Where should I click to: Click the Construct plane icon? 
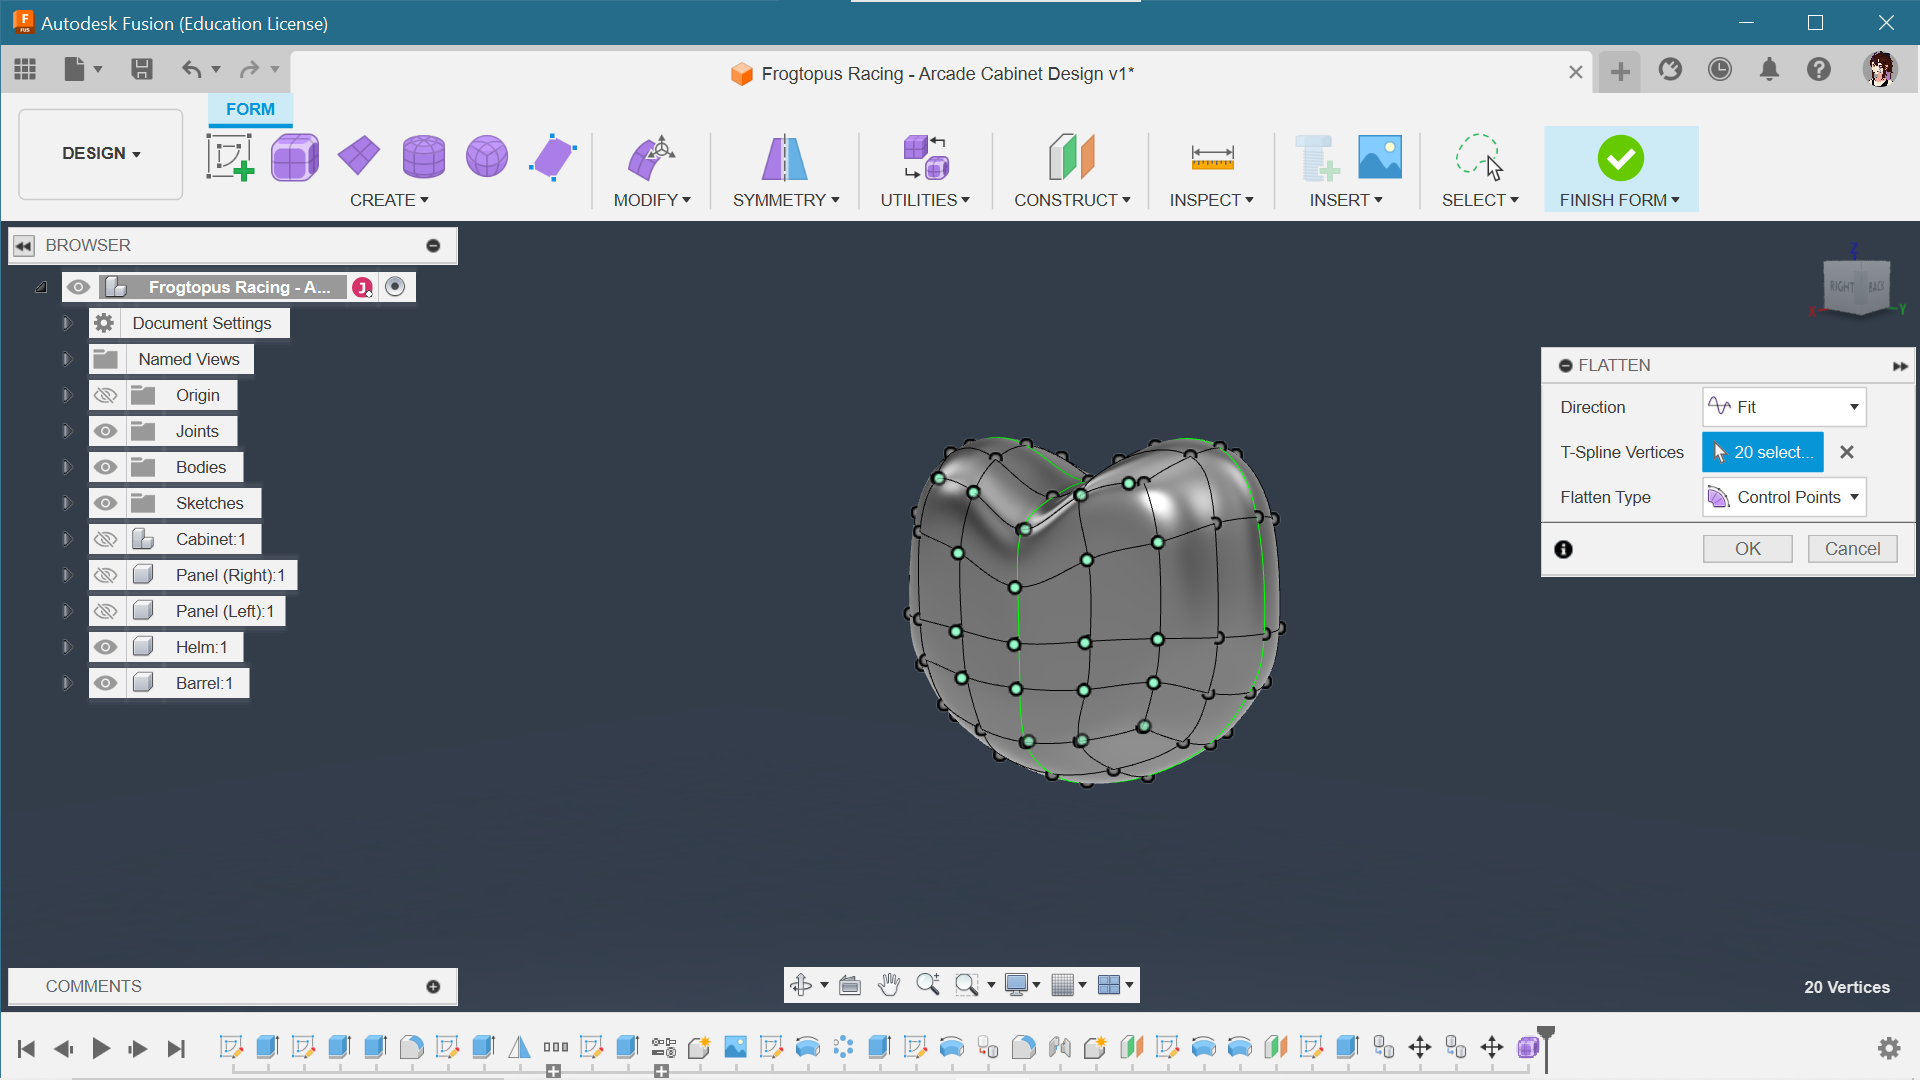(x=1072, y=157)
